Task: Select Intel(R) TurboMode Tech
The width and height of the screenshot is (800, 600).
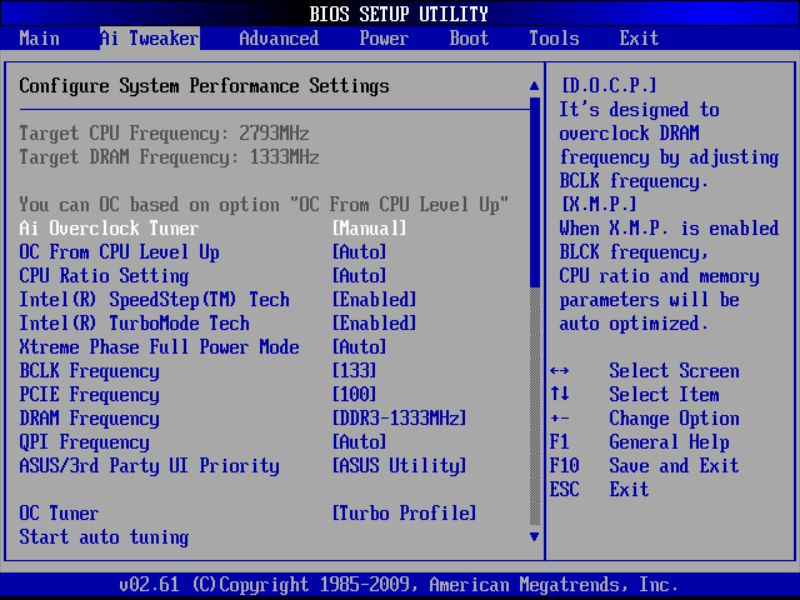Action: coord(134,323)
